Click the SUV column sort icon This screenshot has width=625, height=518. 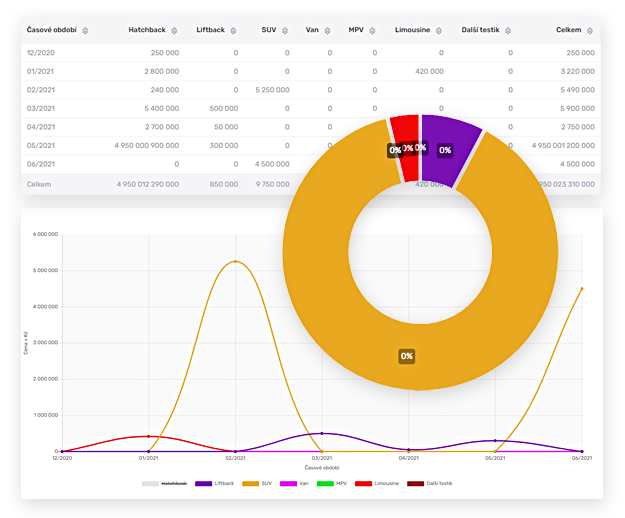[285, 30]
